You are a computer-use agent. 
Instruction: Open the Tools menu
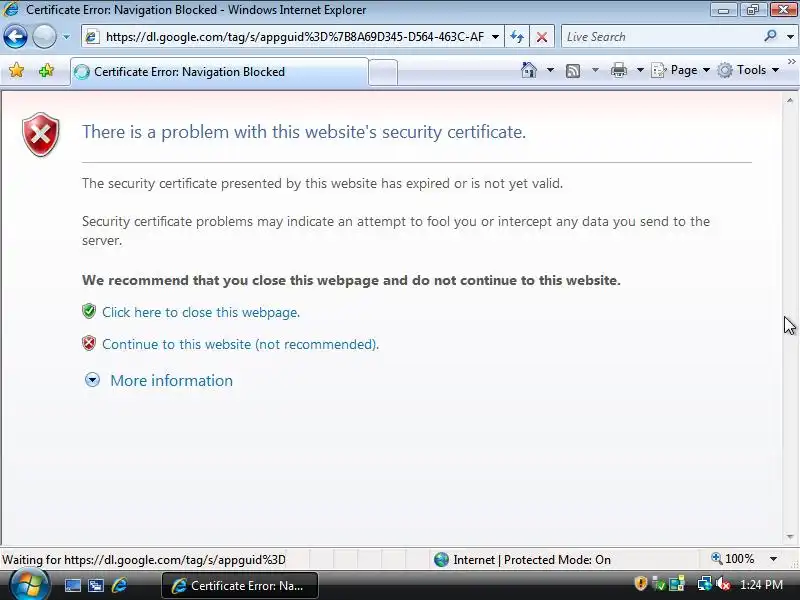748,70
